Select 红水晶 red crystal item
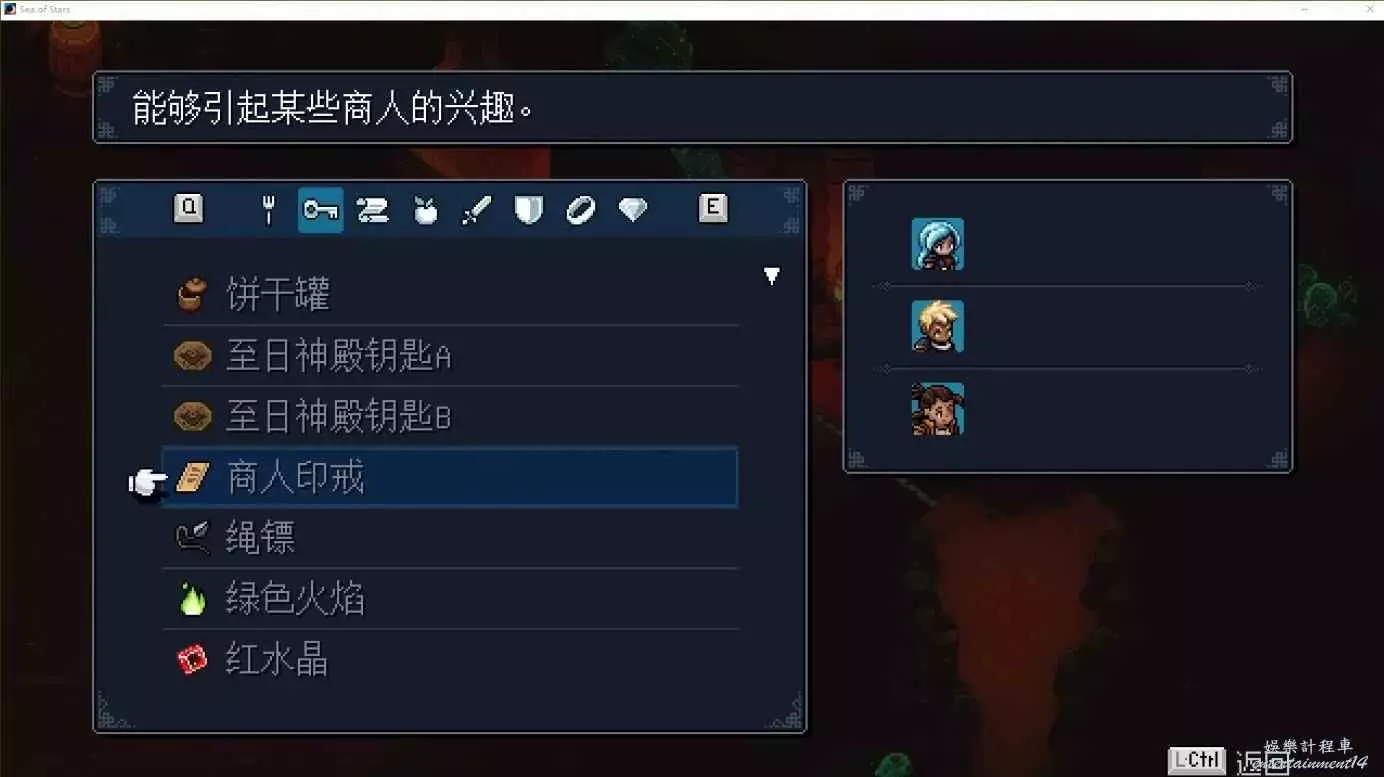The image size is (1384, 777). (450, 660)
